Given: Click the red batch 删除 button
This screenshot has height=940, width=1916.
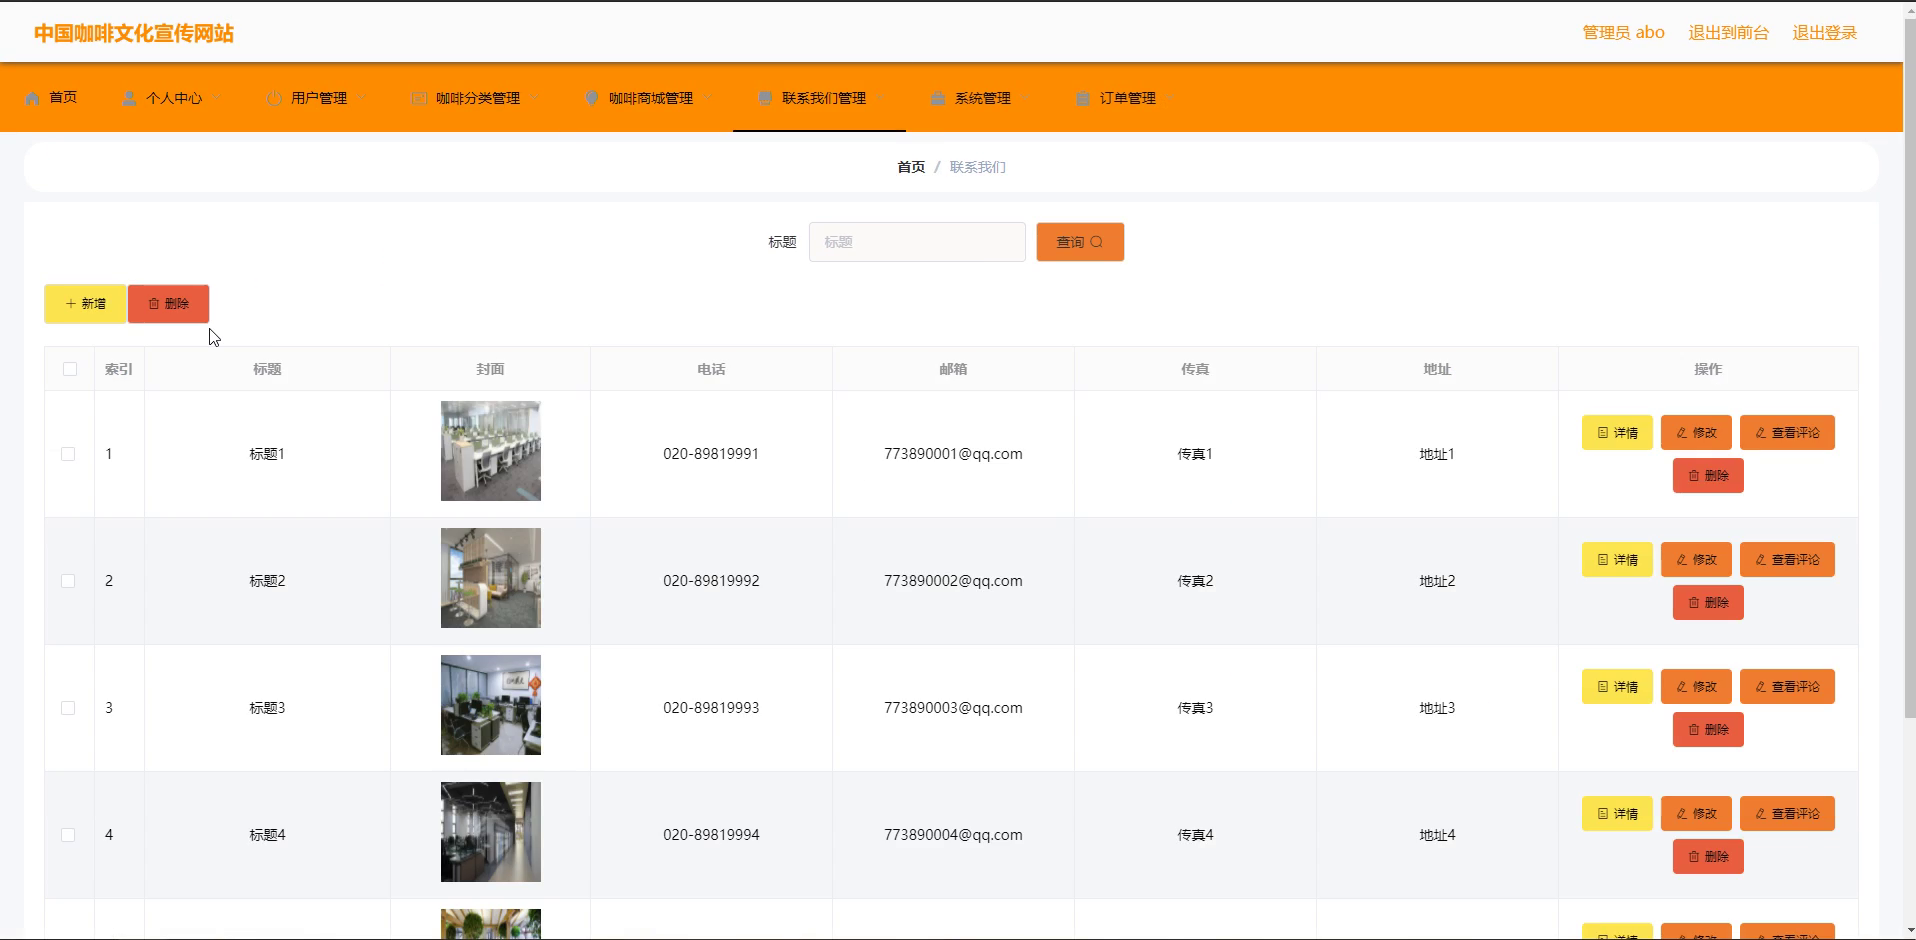Looking at the screenshot, I should coord(168,304).
